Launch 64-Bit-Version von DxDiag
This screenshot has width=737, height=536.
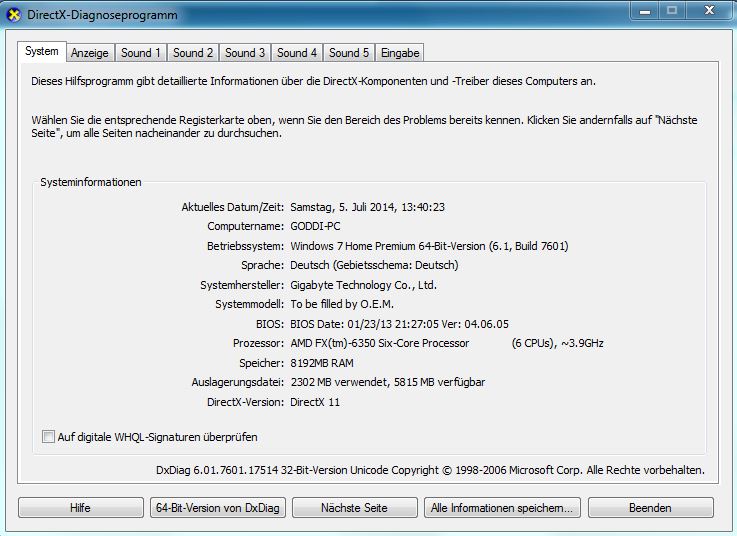pyautogui.click(x=218, y=508)
